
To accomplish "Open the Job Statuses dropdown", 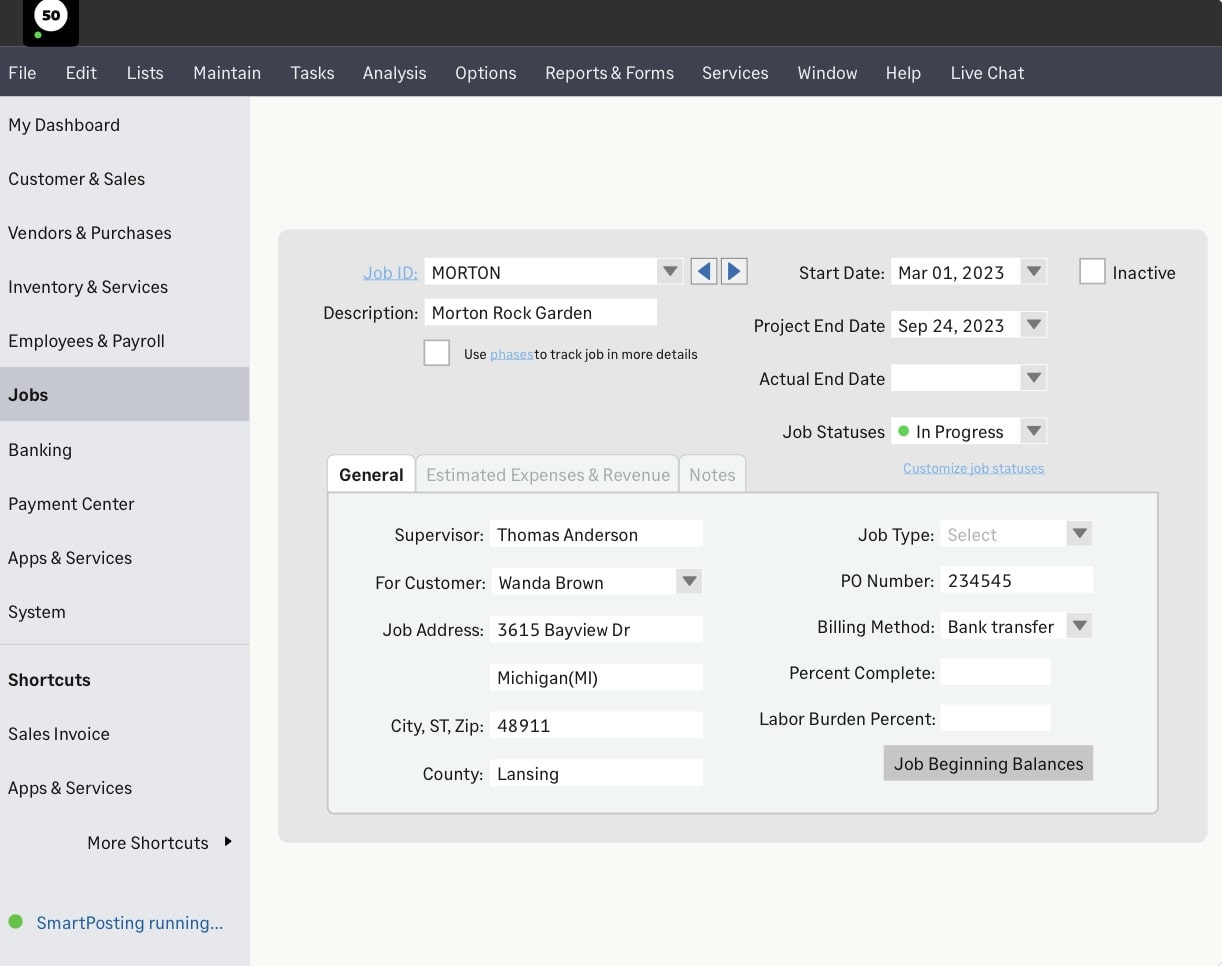I will click(1035, 431).
